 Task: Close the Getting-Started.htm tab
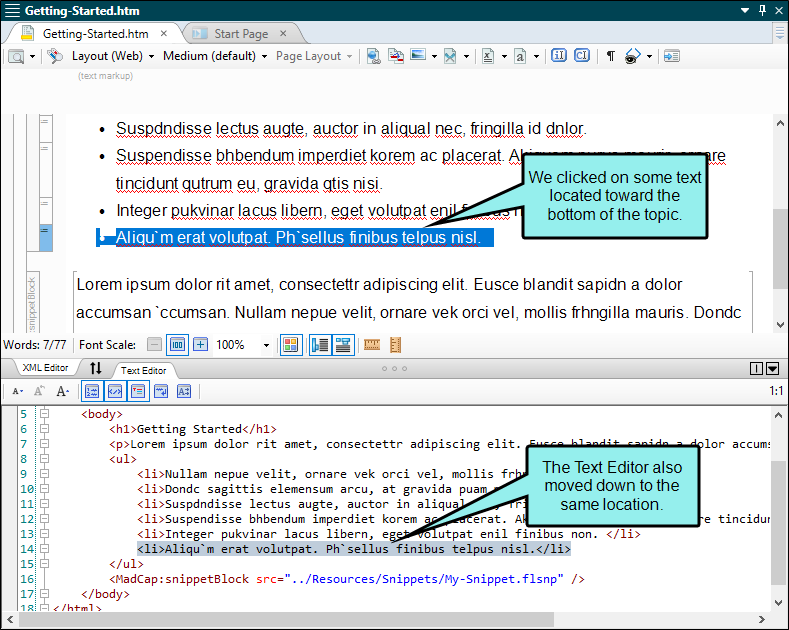[164, 34]
